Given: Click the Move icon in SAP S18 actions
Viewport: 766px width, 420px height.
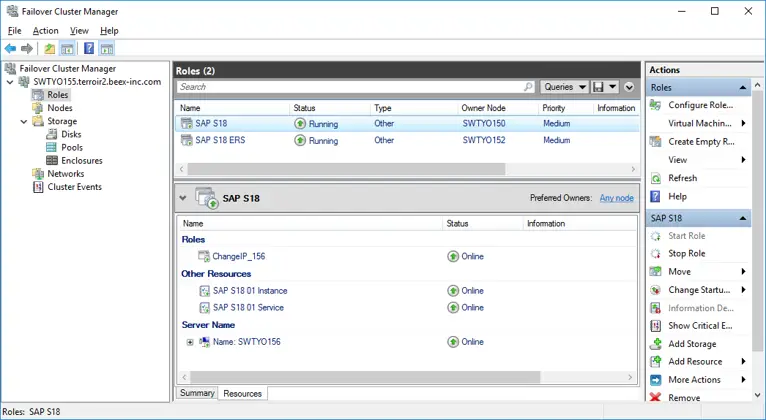Looking at the screenshot, I should 656,272.
